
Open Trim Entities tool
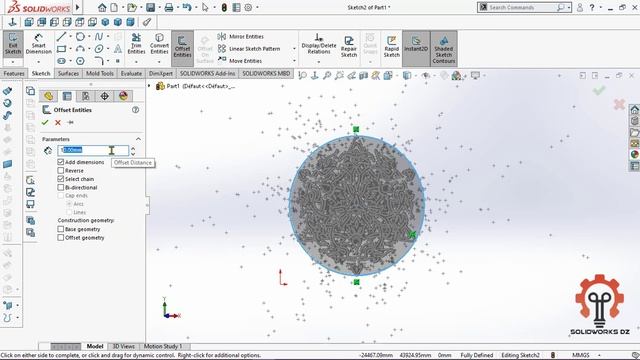[x=136, y=44]
